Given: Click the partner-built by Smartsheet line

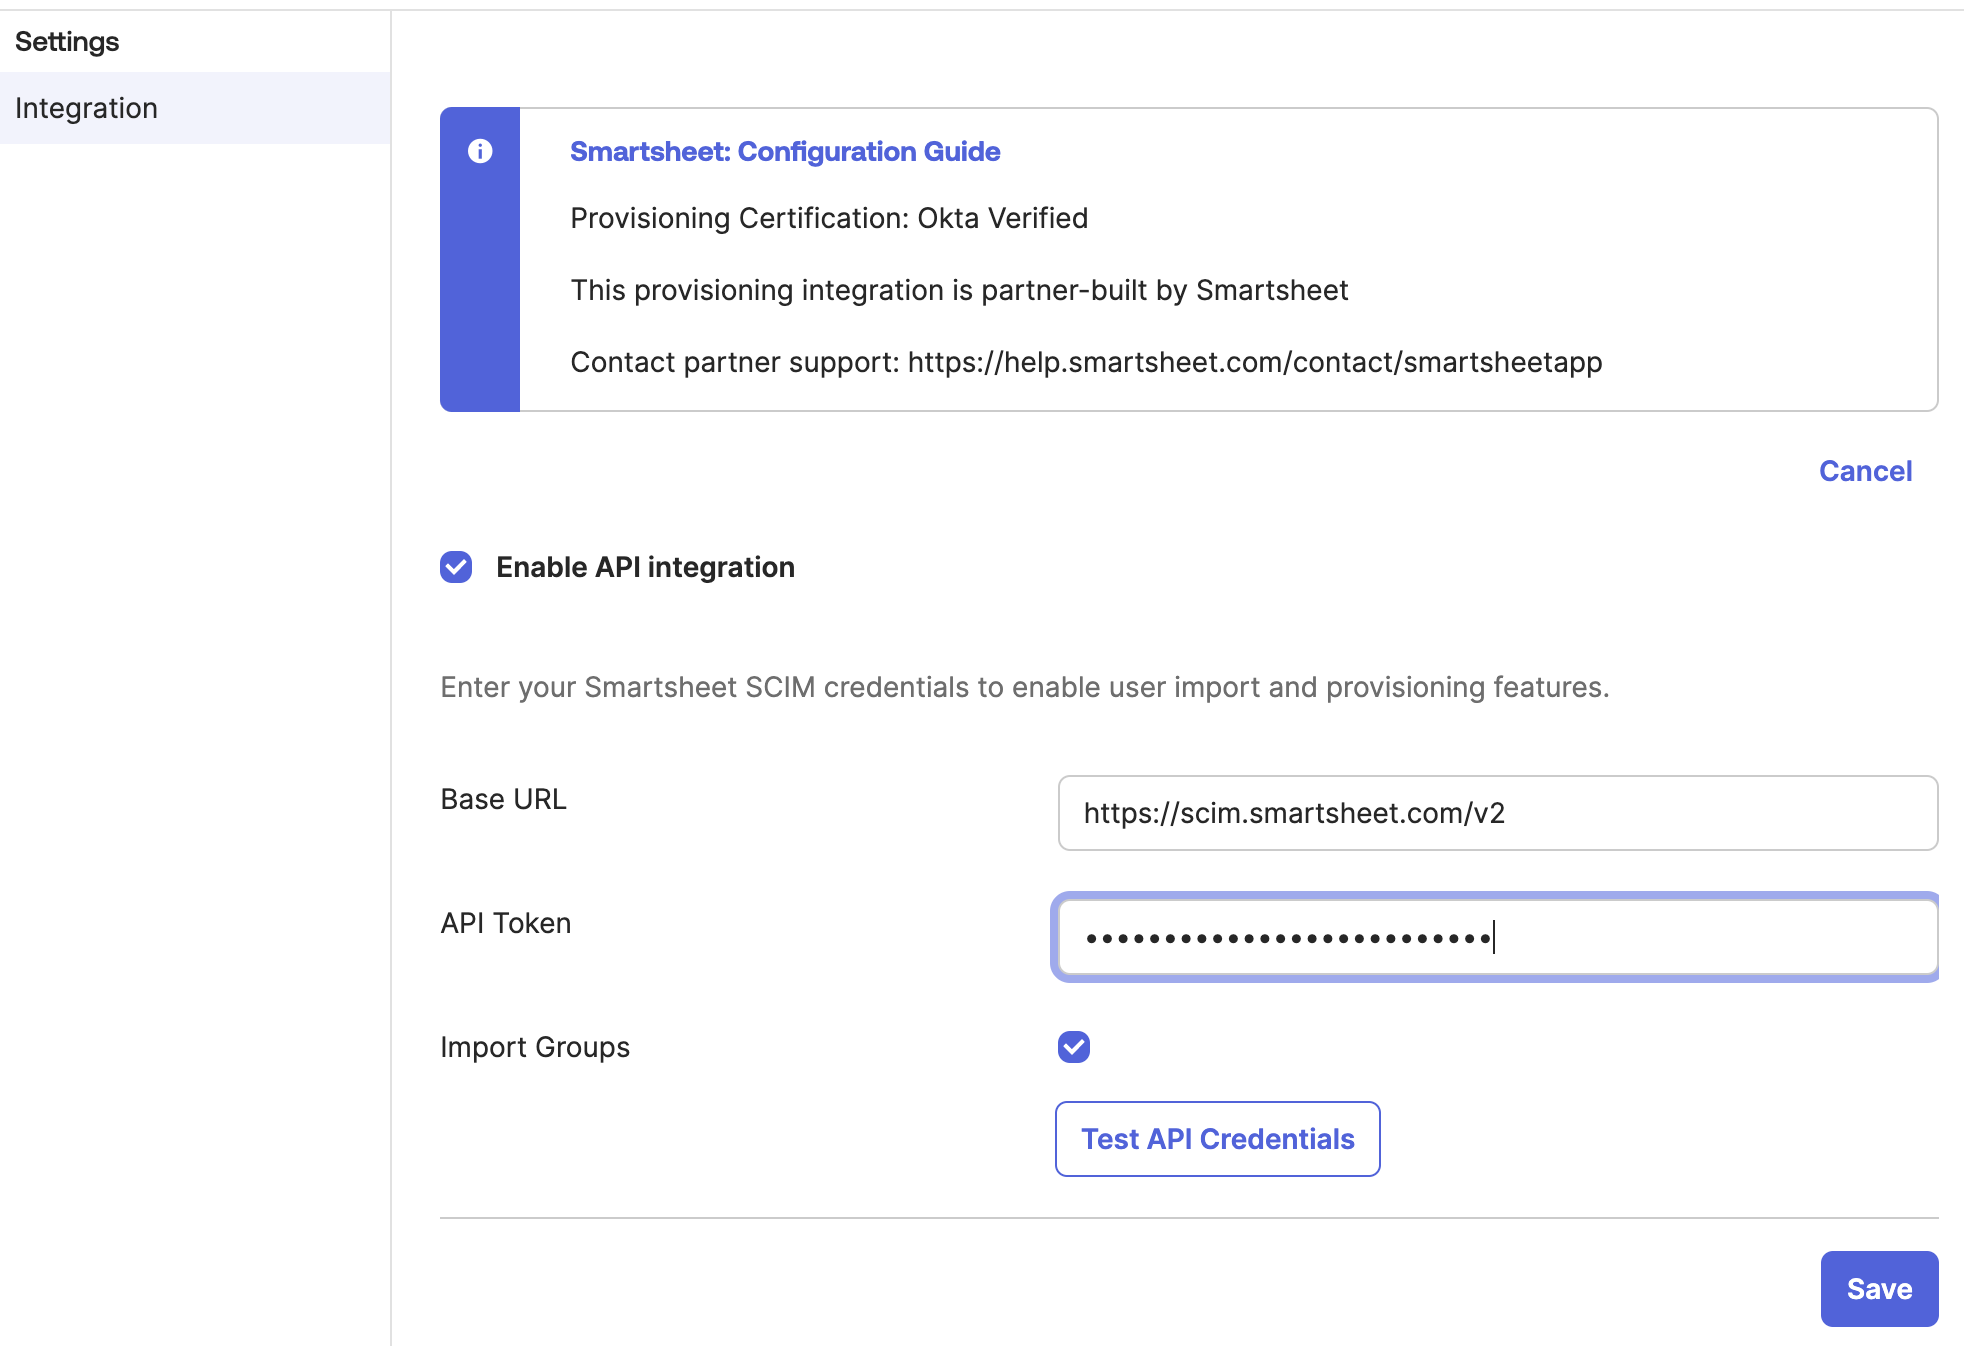Looking at the screenshot, I should [x=958, y=290].
